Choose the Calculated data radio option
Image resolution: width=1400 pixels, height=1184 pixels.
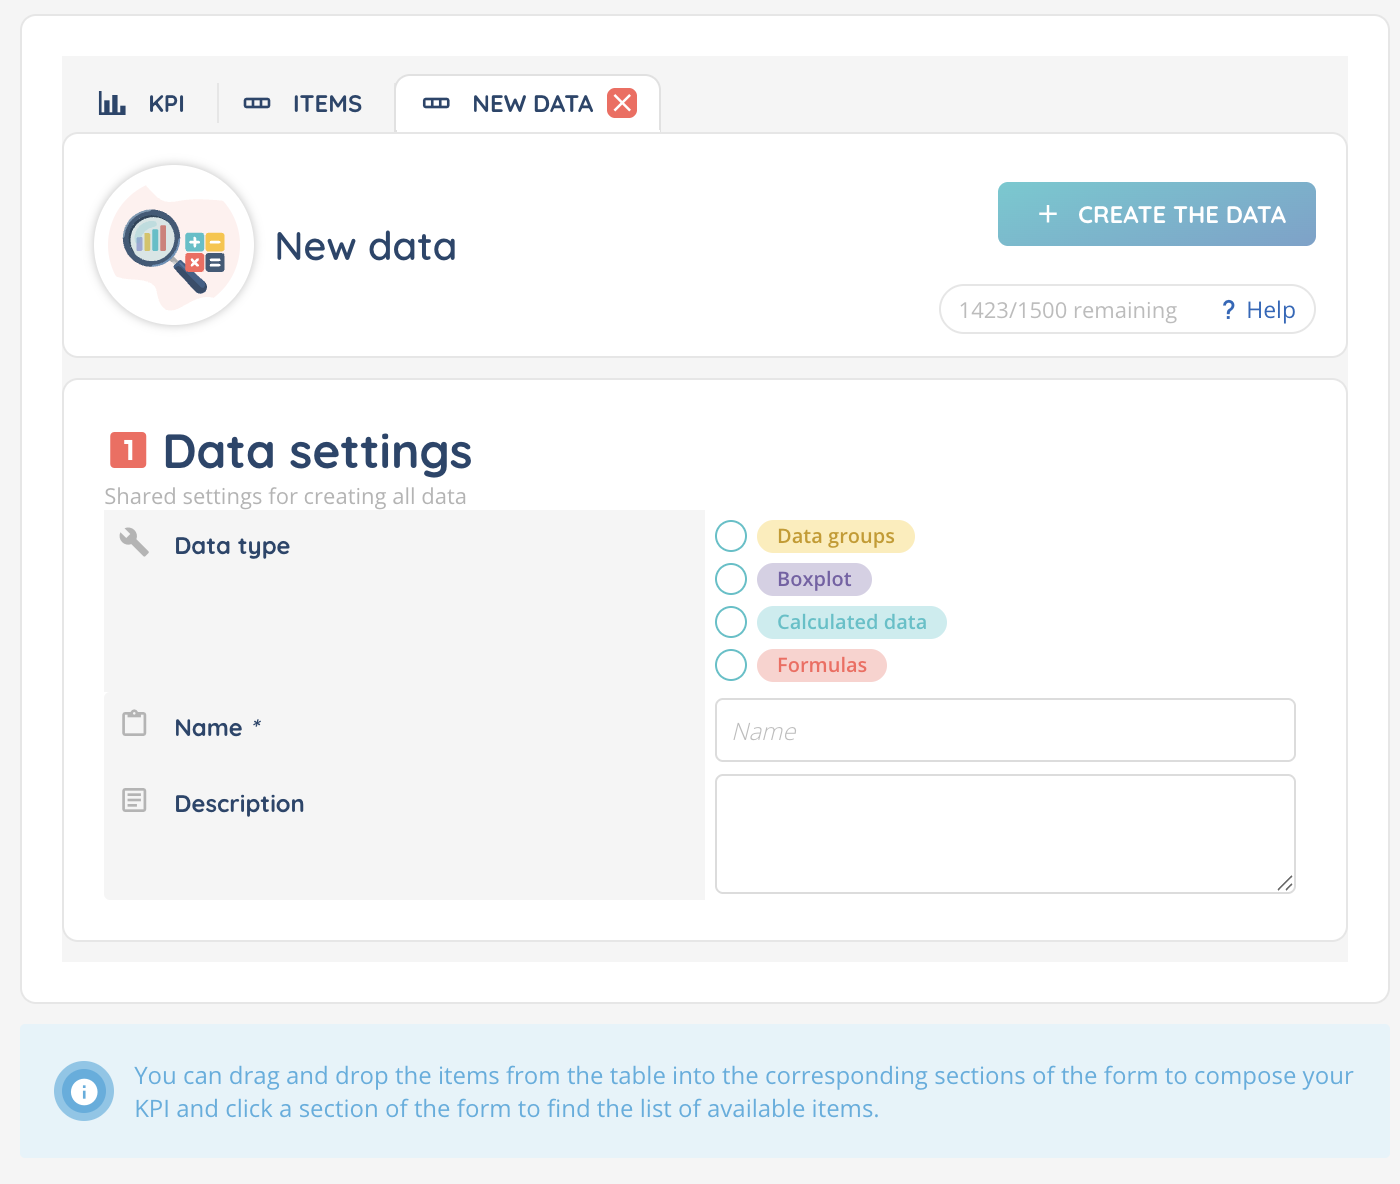(731, 622)
